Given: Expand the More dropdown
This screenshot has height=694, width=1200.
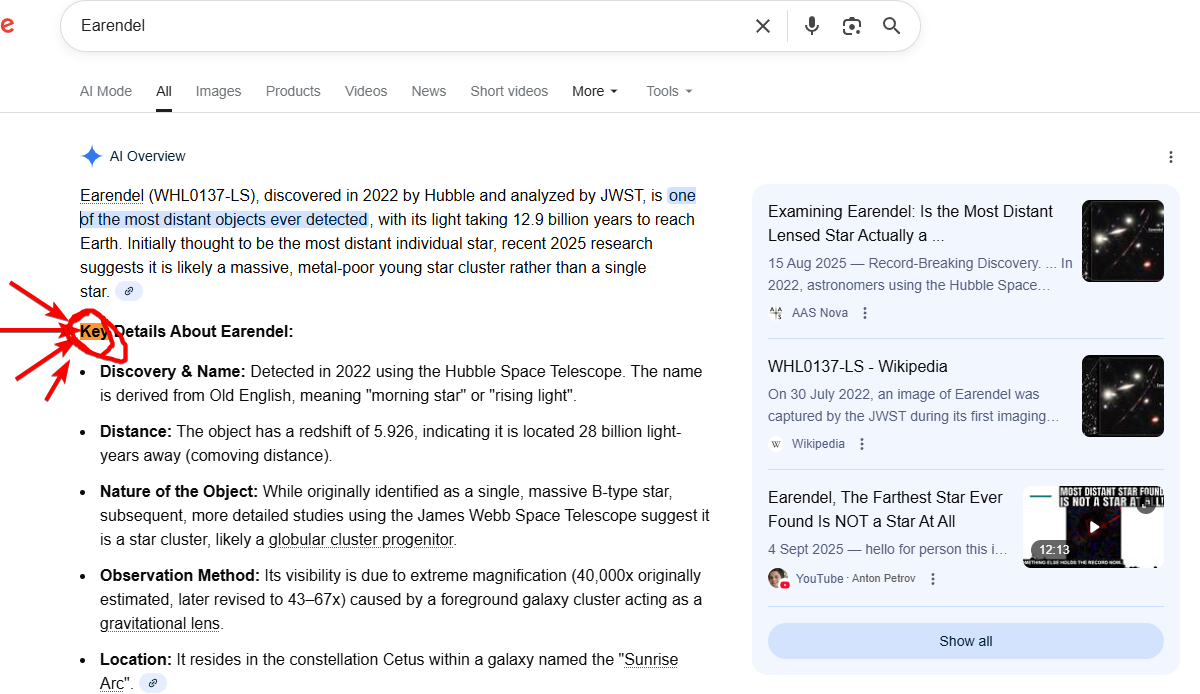Looking at the screenshot, I should pyautogui.click(x=595, y=91).
